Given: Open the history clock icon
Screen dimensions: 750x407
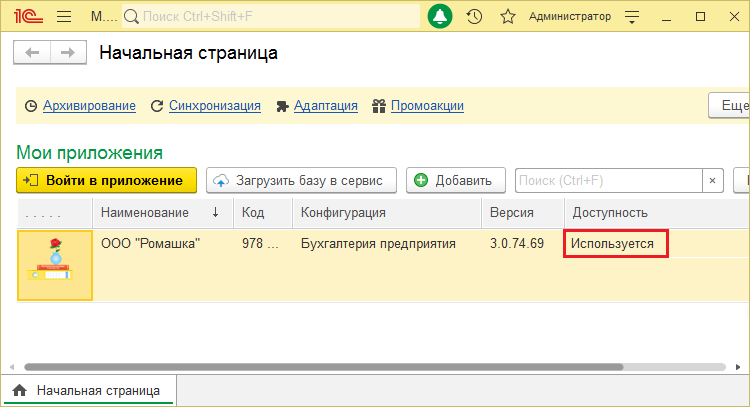Looking at the screenshot, I should pos(474,17).
